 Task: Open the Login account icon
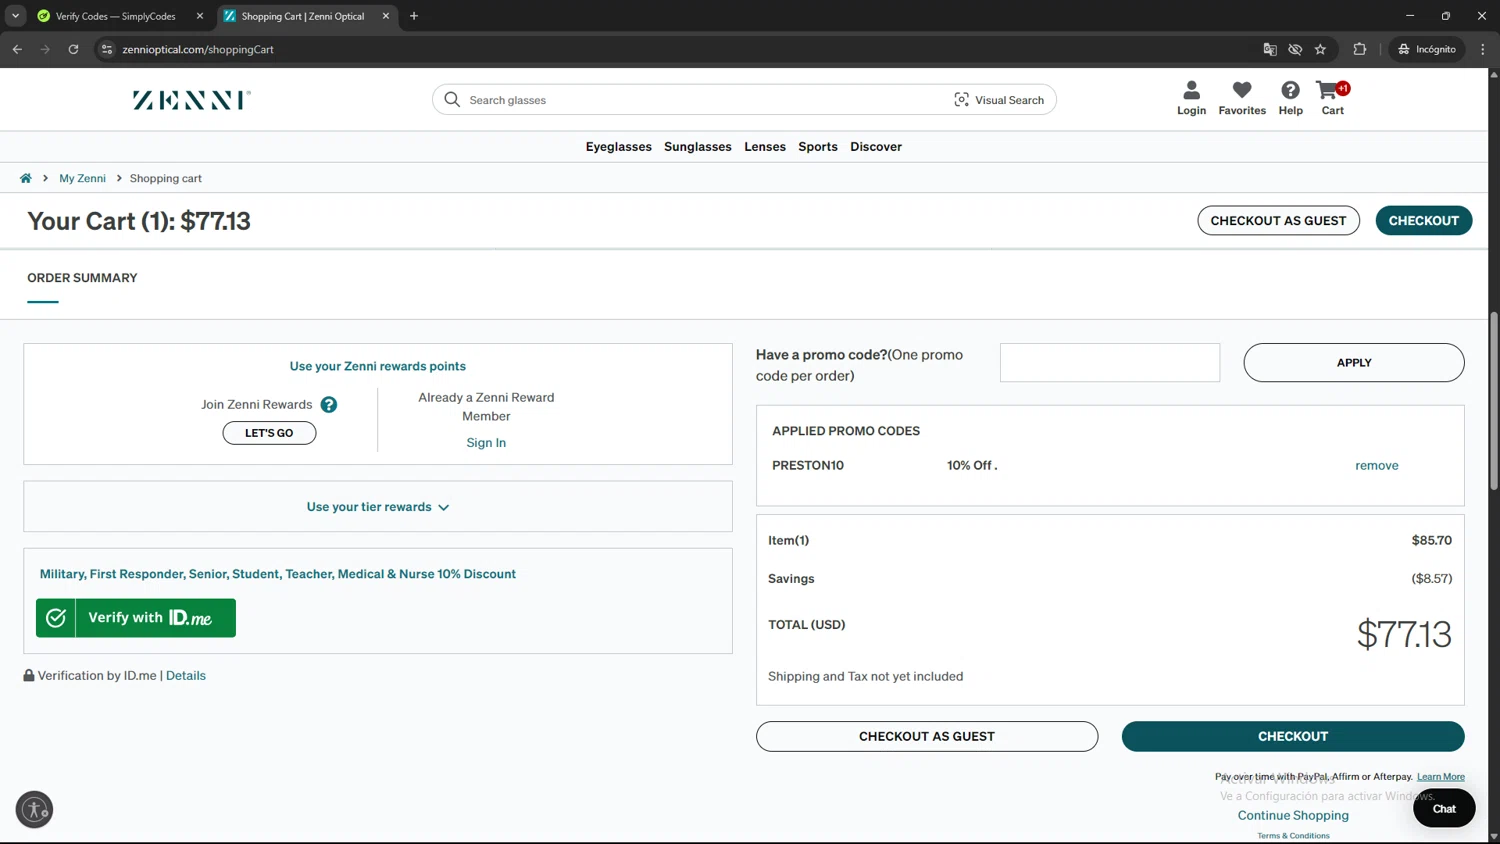[x=1191, y=98]
